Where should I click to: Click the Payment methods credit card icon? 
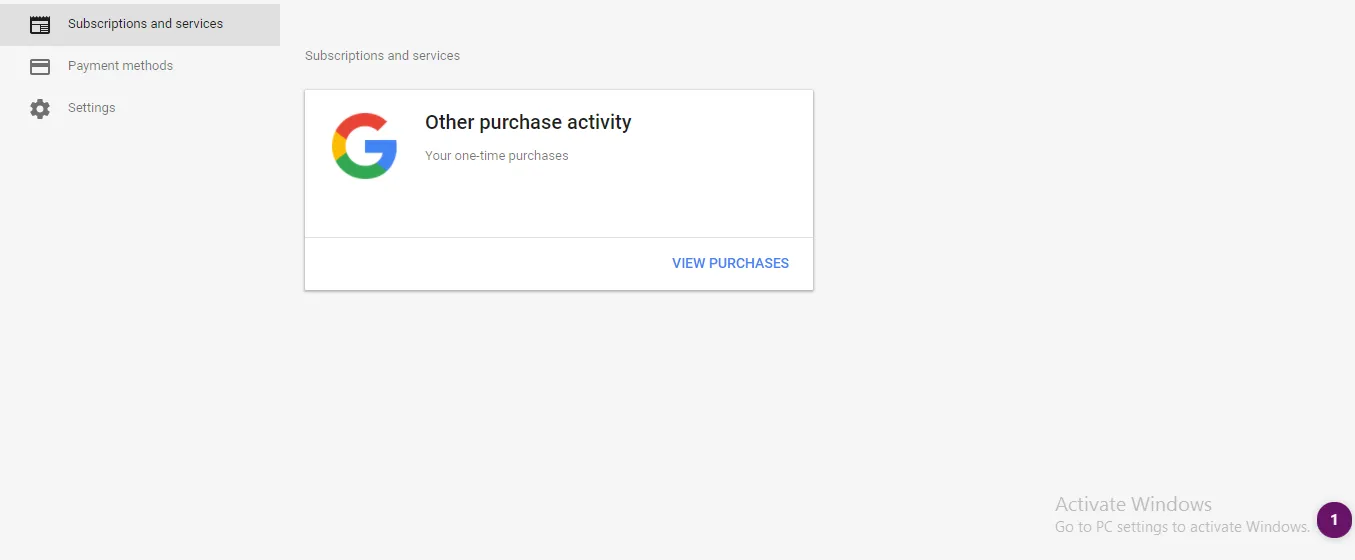[x=40, y=67]
